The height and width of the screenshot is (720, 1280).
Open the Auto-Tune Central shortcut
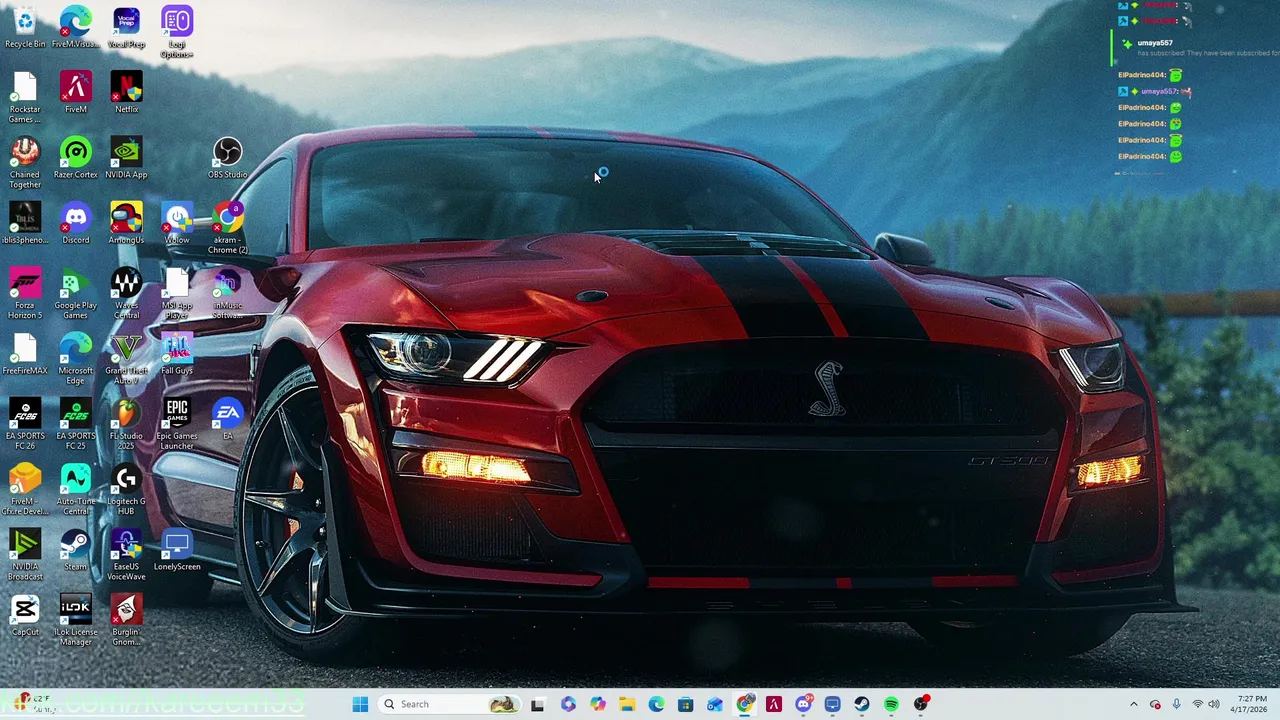click(75, 490)
